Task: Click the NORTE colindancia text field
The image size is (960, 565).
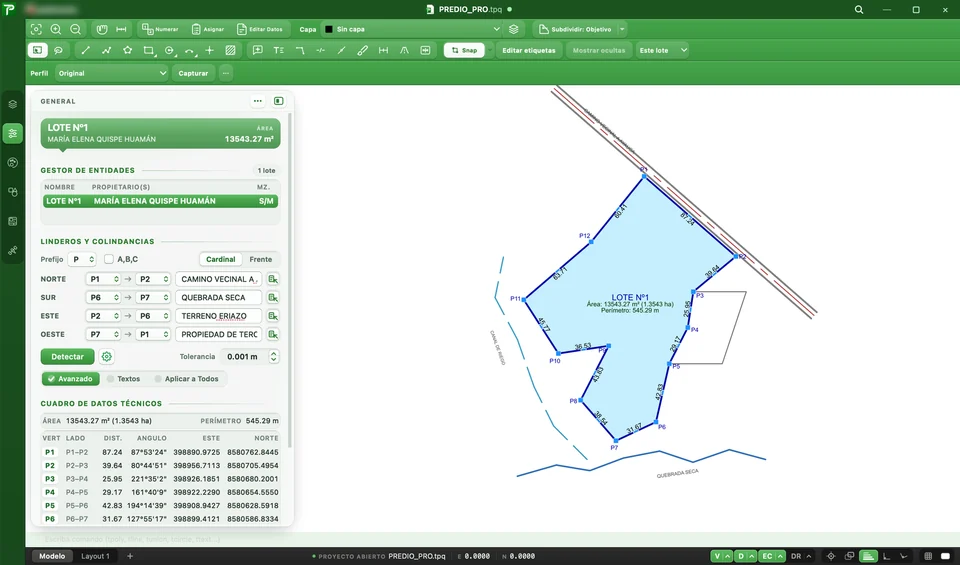Action: tap(219, 279)
